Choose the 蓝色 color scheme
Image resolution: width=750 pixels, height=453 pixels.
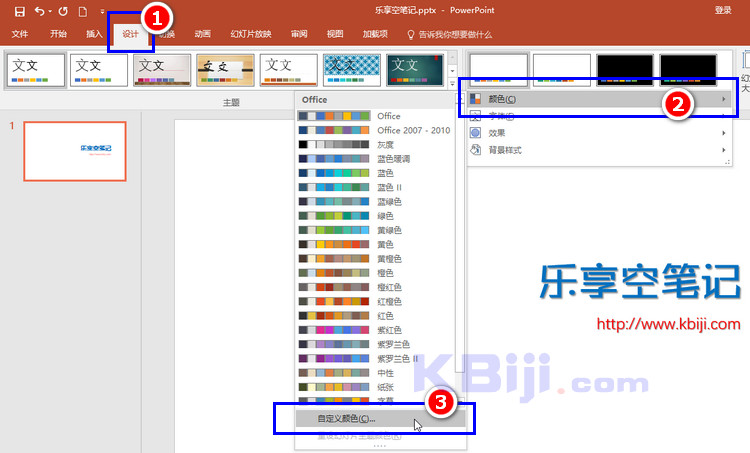pyautogui.click(x=375, y=173)
